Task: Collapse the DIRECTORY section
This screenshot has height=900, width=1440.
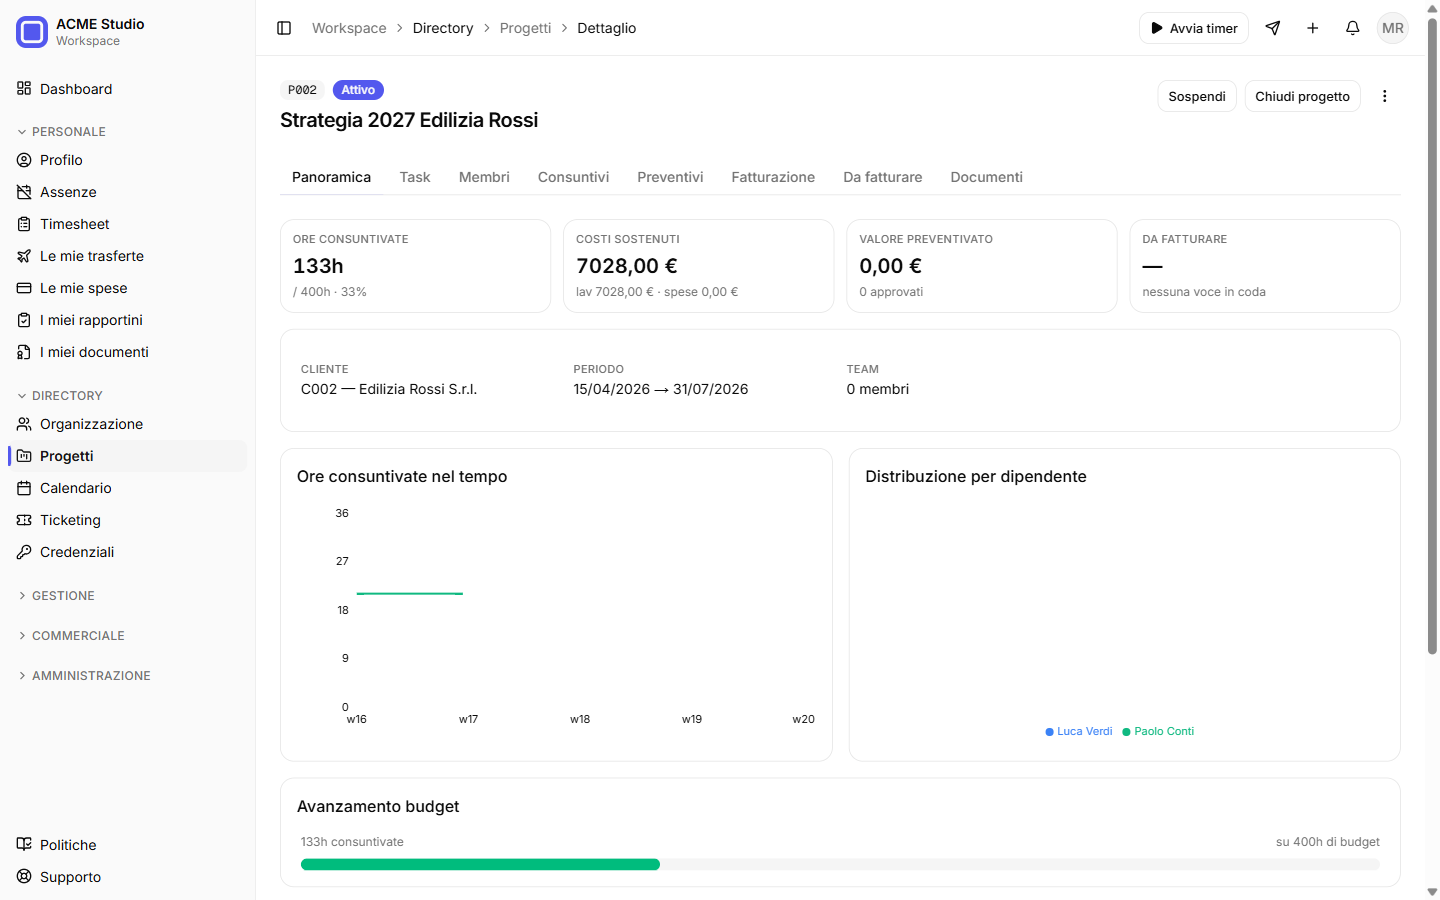Action: (60, 396)
